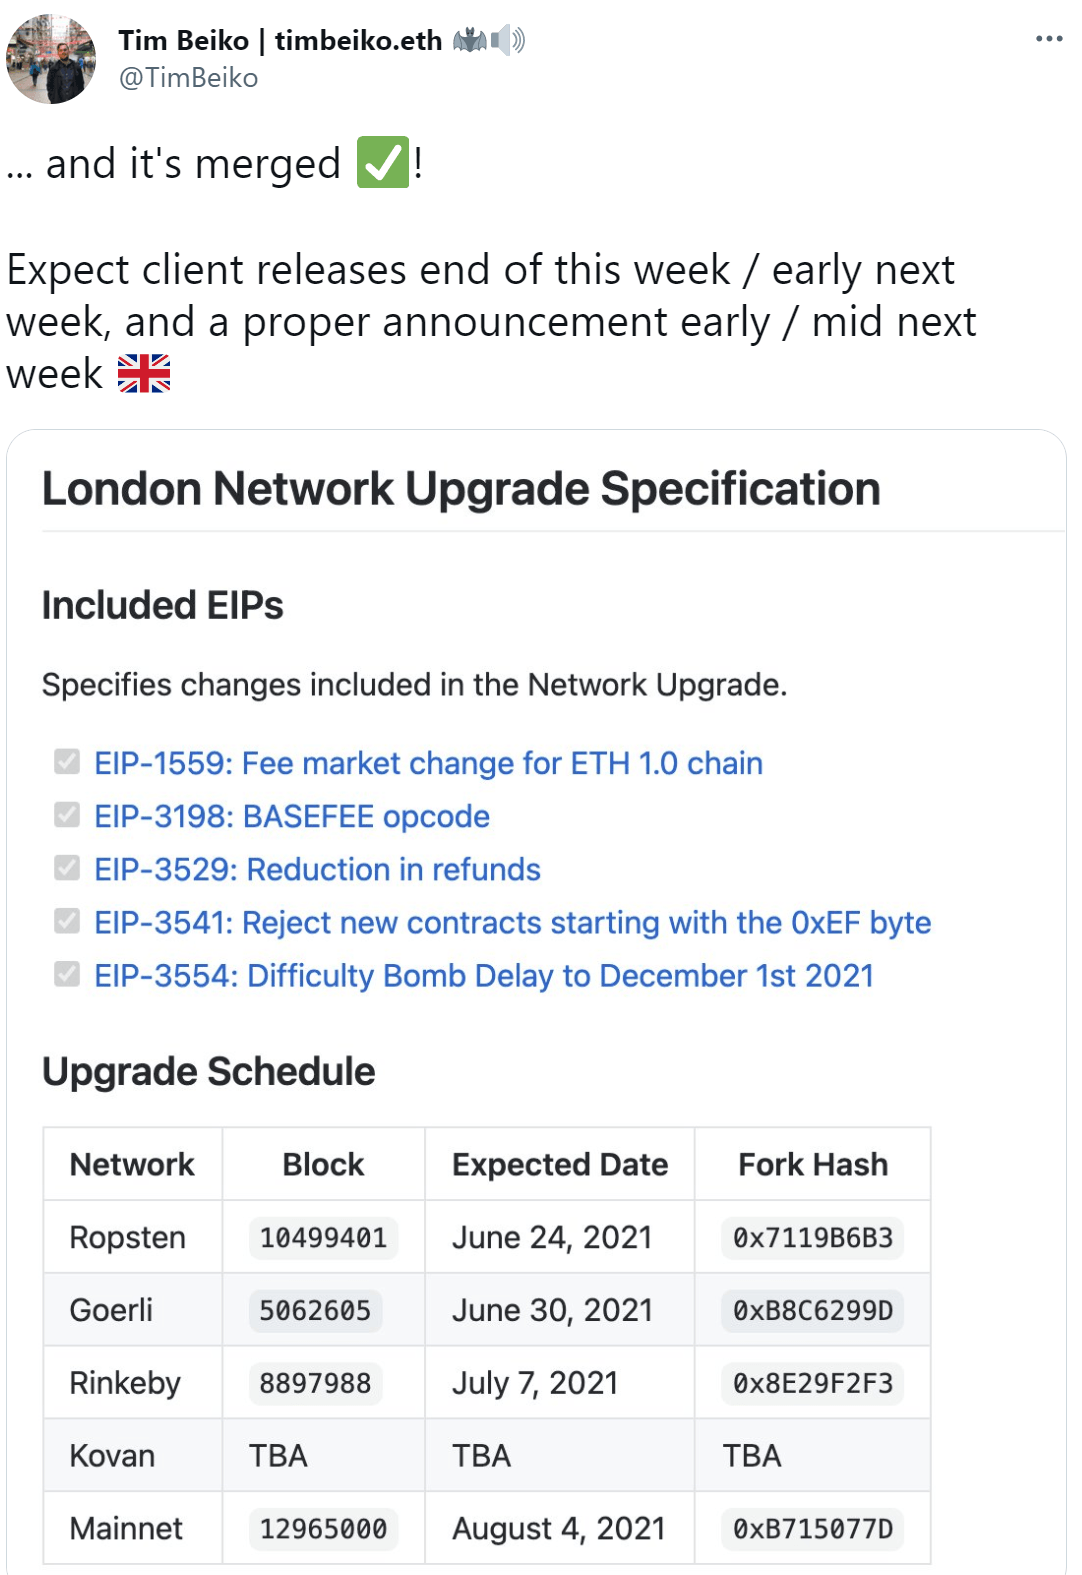The height and width of the screenshot is (1575, 1082).
Task: Click the Tim Beiko display name
Action: coord(280,40)
